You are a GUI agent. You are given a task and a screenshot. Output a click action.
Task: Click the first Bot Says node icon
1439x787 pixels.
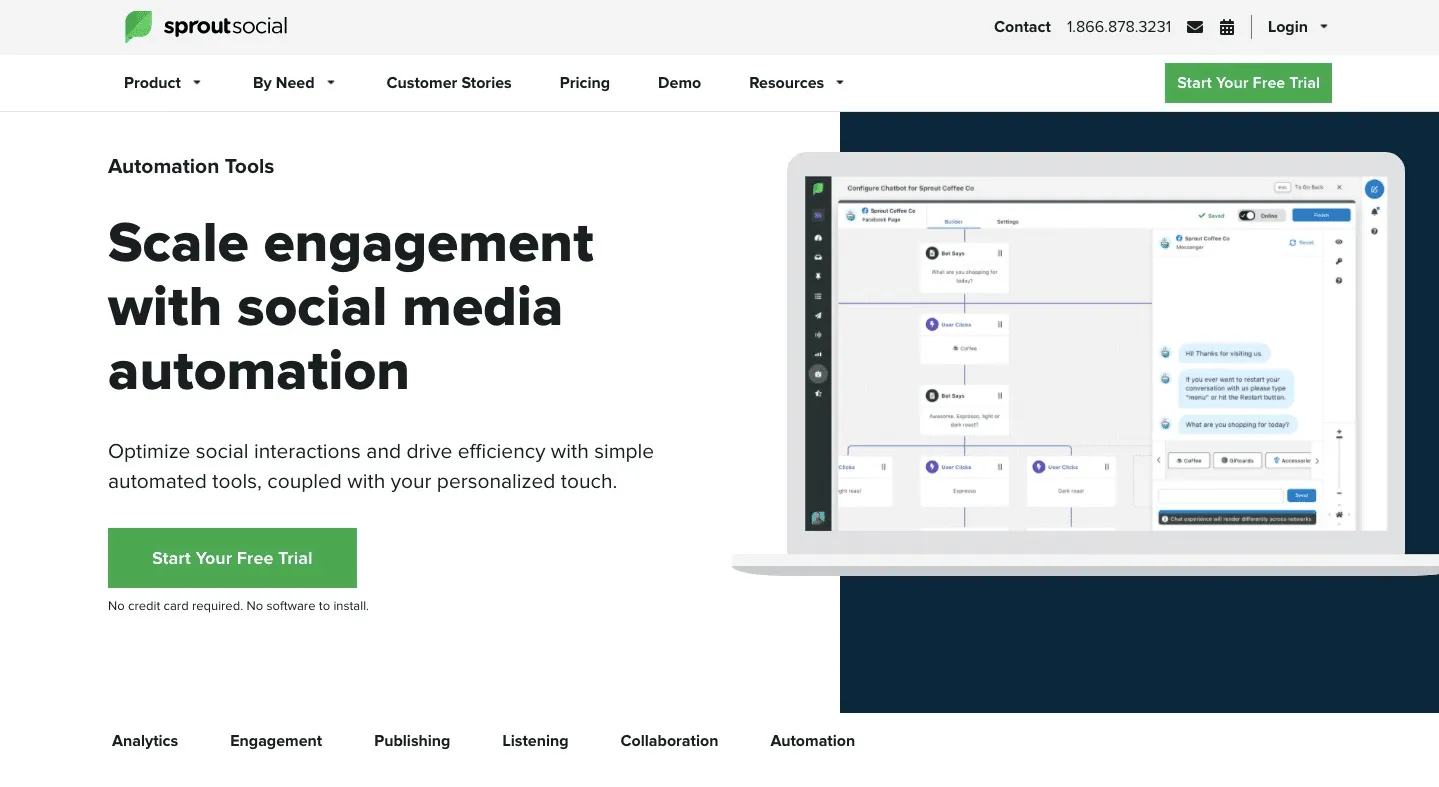point(932,254)
